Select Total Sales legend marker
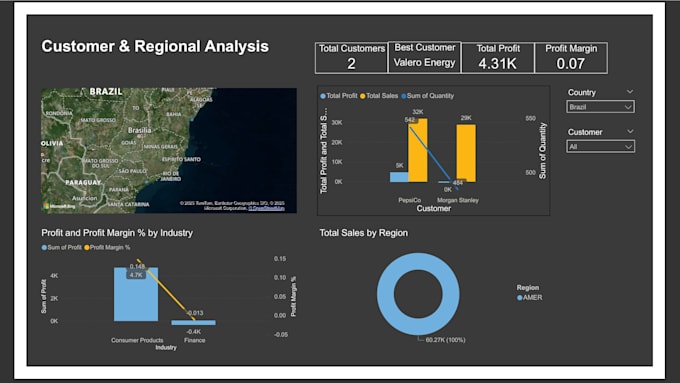680x383 pixels. 363,96
